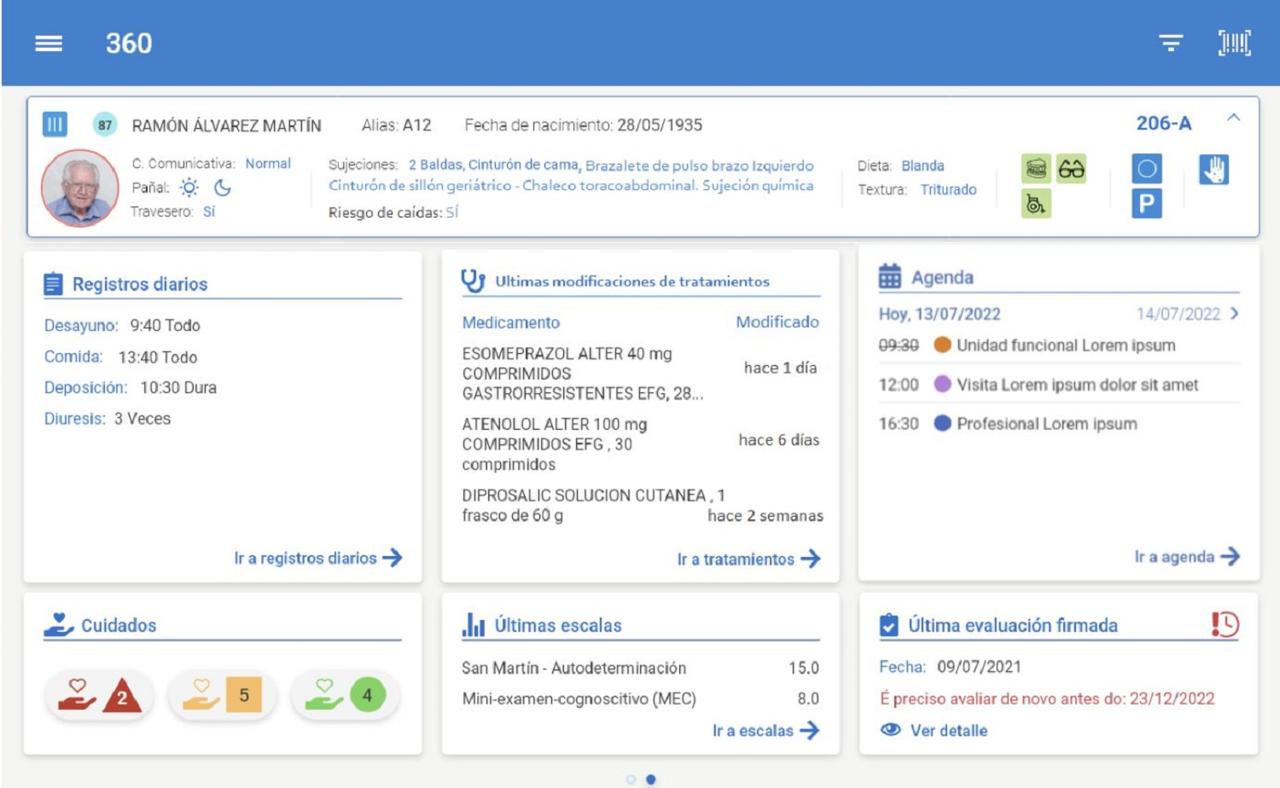Image resolution: width=1280 pixels, height=788 pixels.
Task: Open the hamburger menu
Action: coord(49,44)
